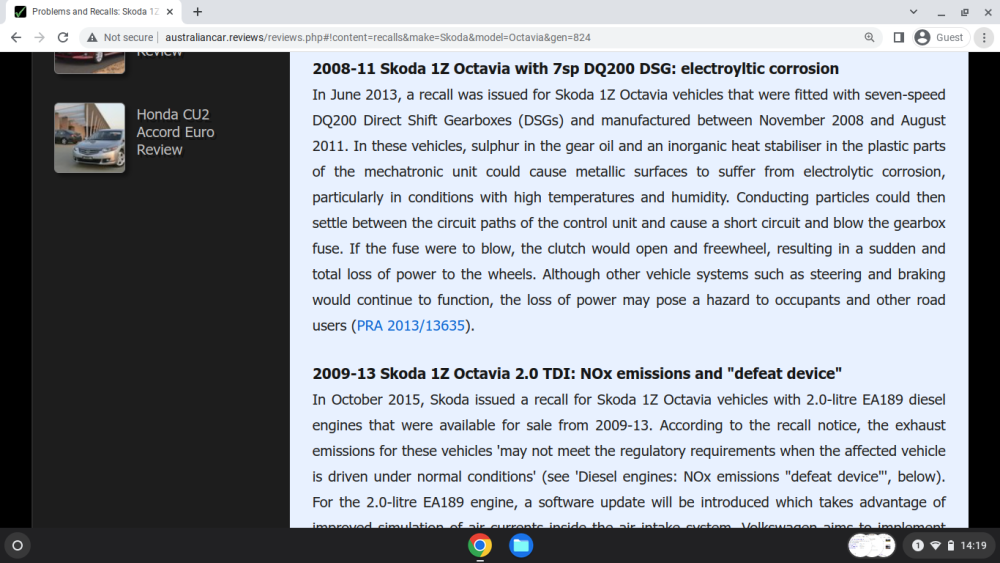
Task: Restore the browser window size
Action: pos(964,11)
